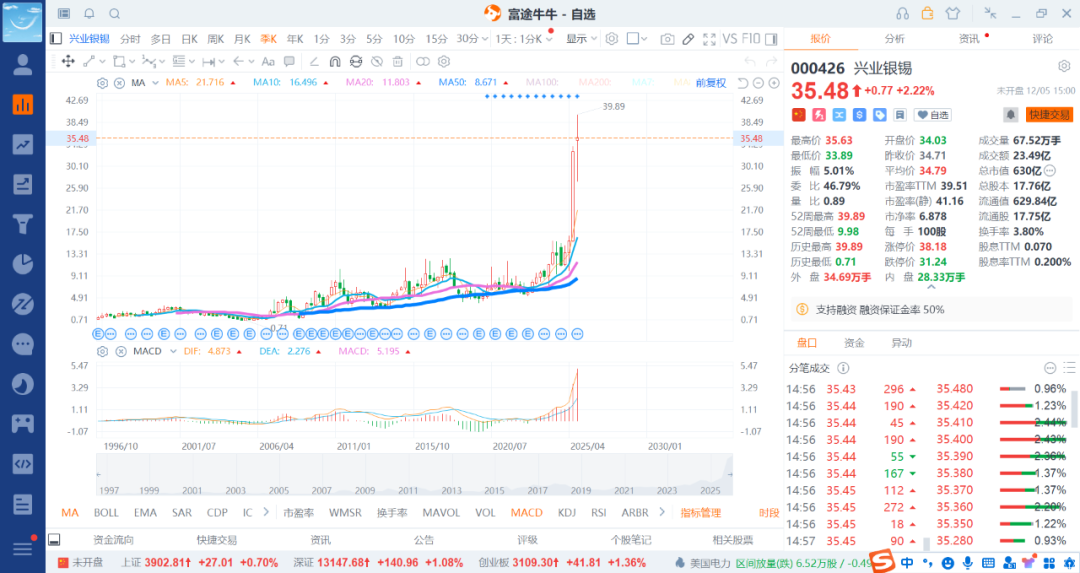Switch chart to fullscreen expand icon

pos(709,39)
